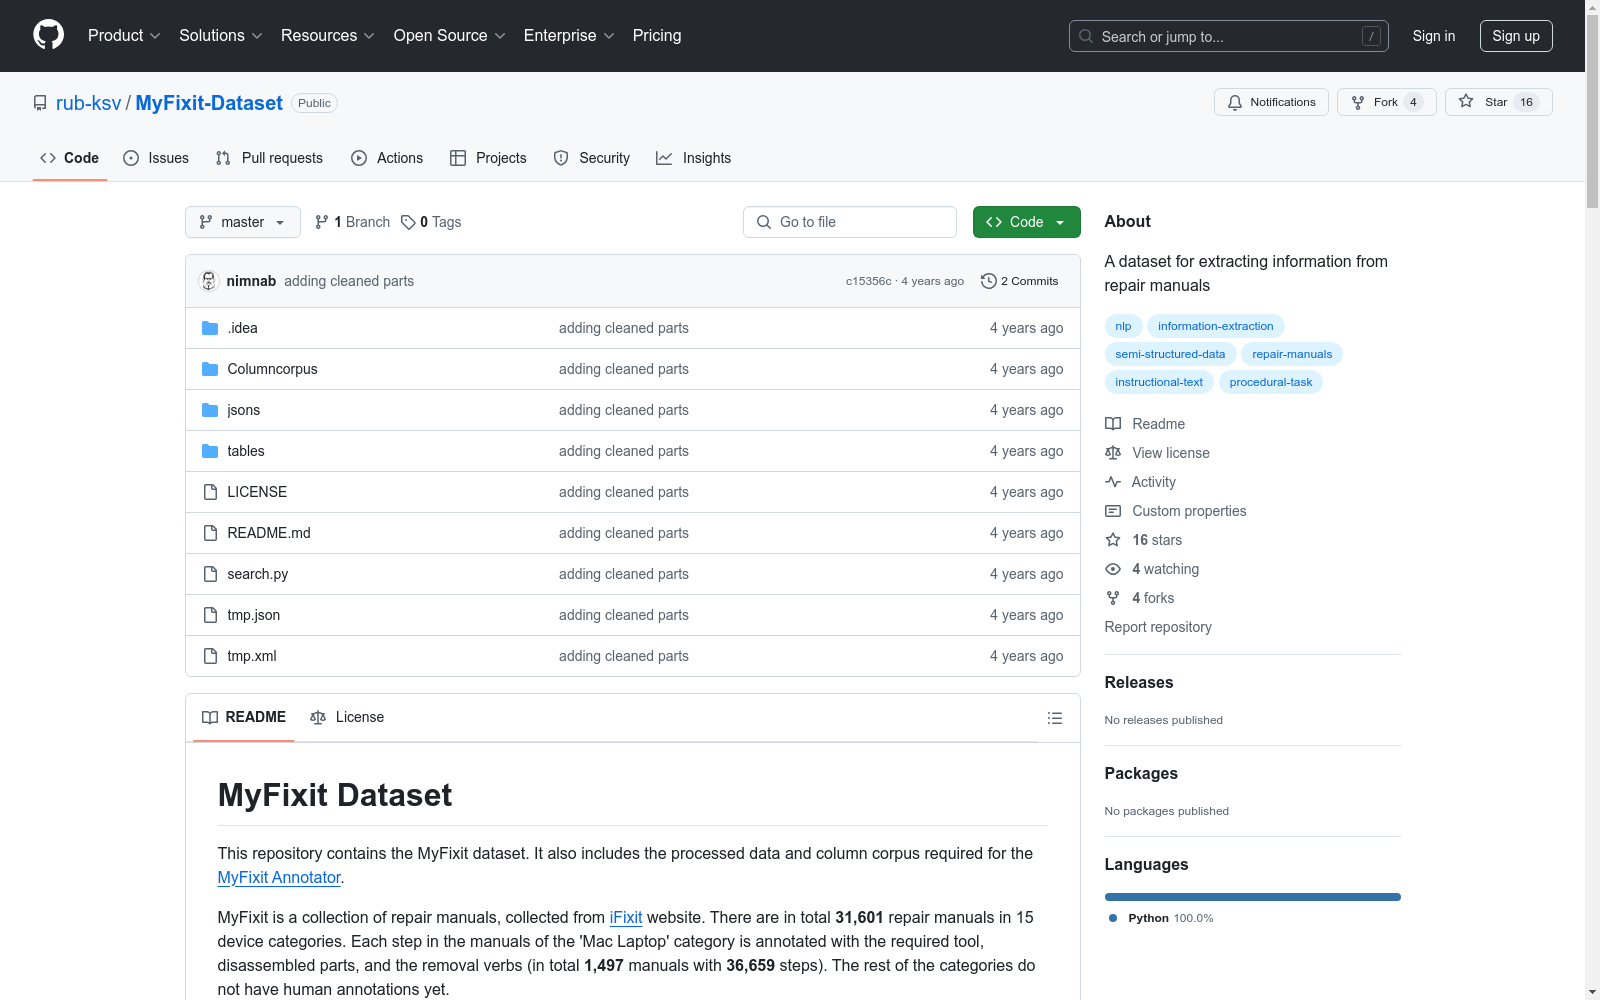Open the 2 Commits link

pos(1020,281)
